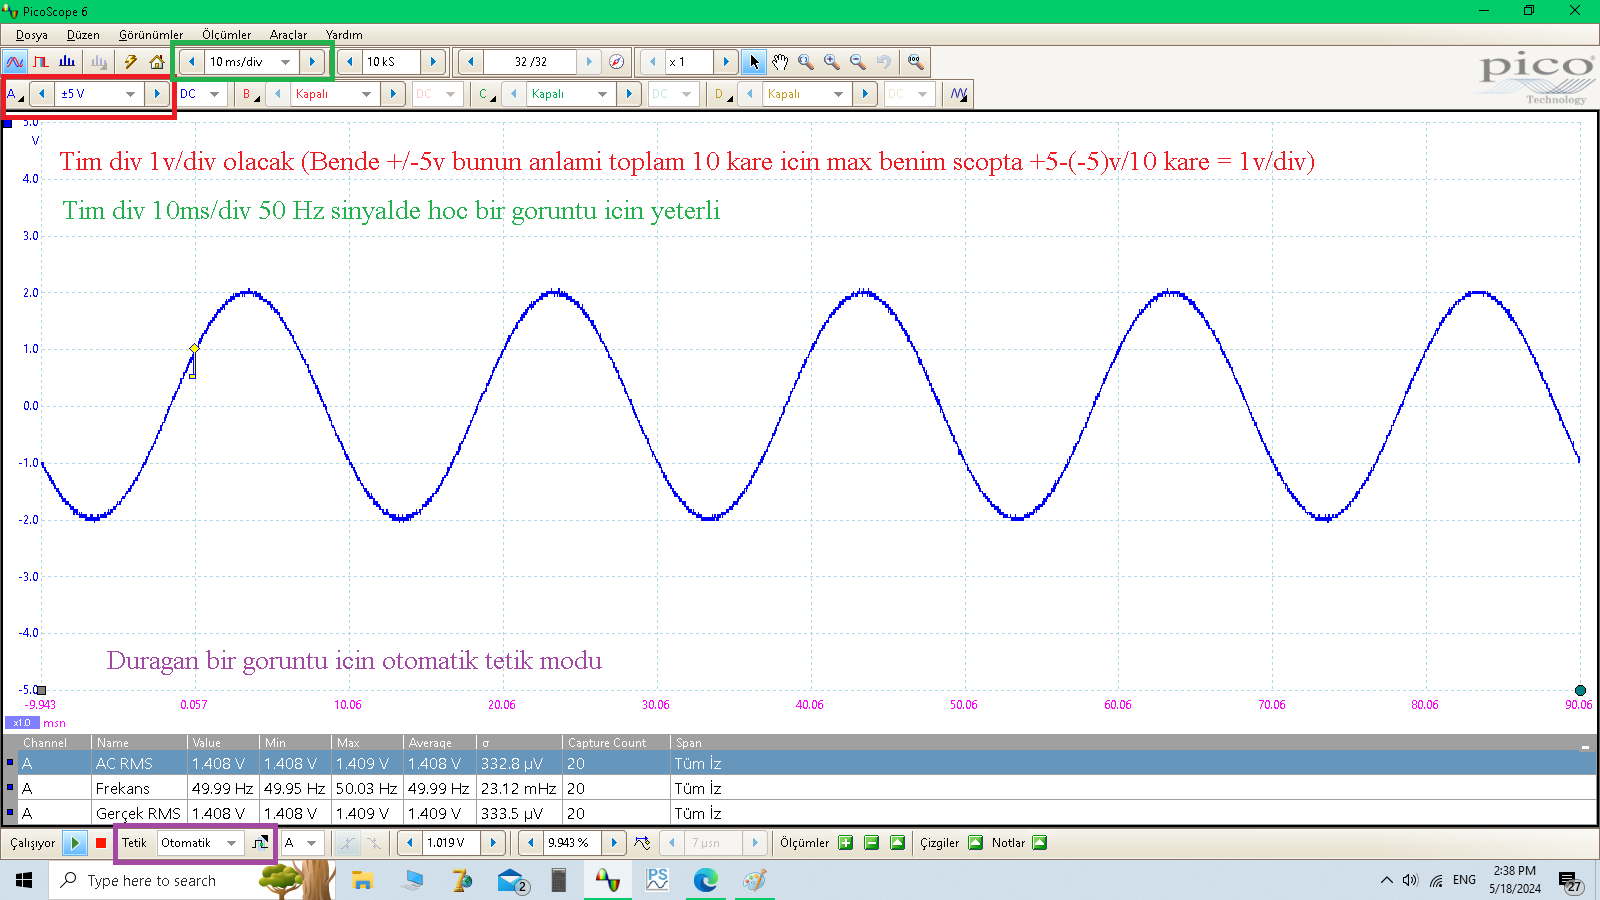Open Channel B options button

click(250, 94)
